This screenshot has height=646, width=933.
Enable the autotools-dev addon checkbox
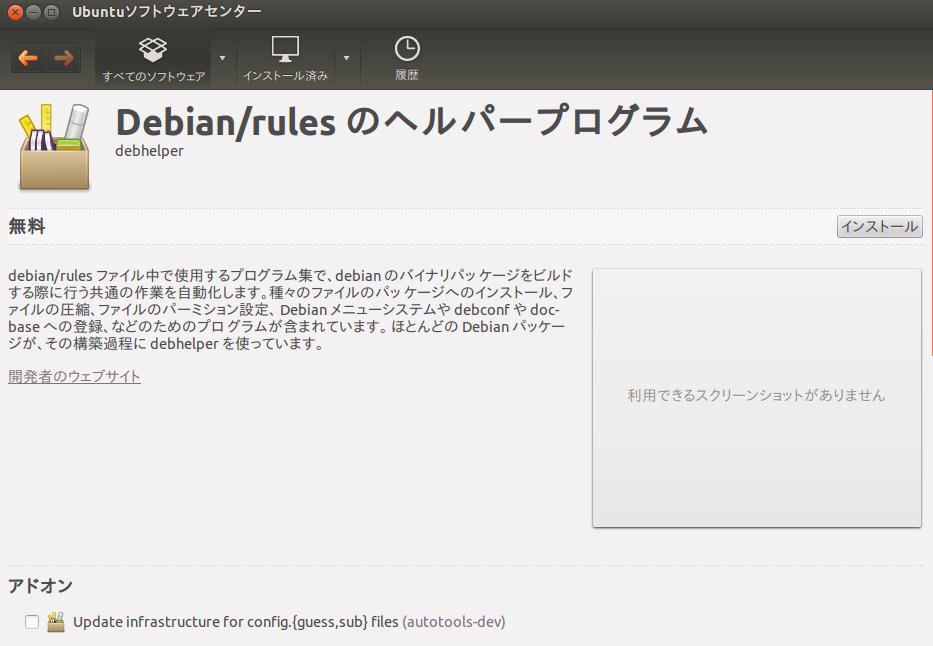click(x=32, y=622)
